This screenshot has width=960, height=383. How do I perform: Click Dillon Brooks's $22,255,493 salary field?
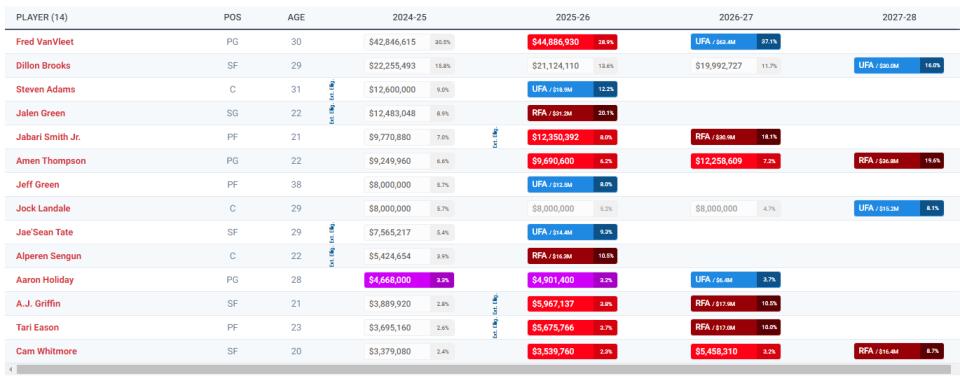[409, 65]
